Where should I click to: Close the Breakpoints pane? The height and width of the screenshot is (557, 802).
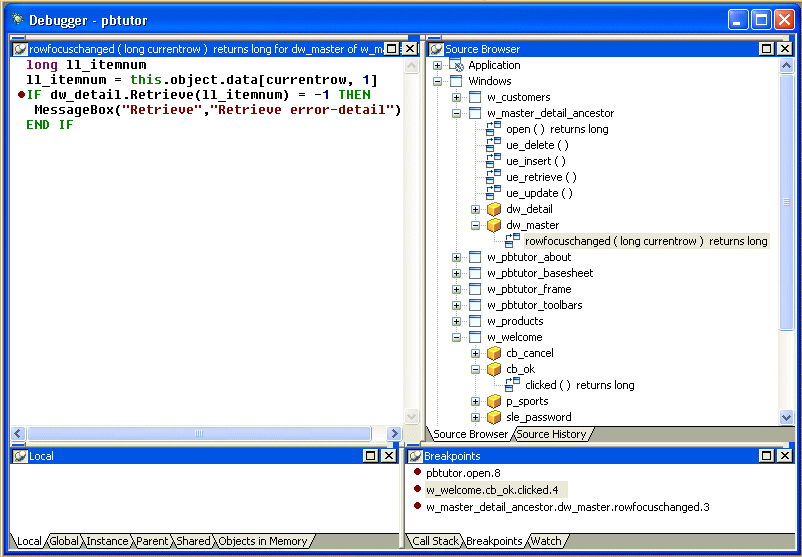(x=785, y=456)
